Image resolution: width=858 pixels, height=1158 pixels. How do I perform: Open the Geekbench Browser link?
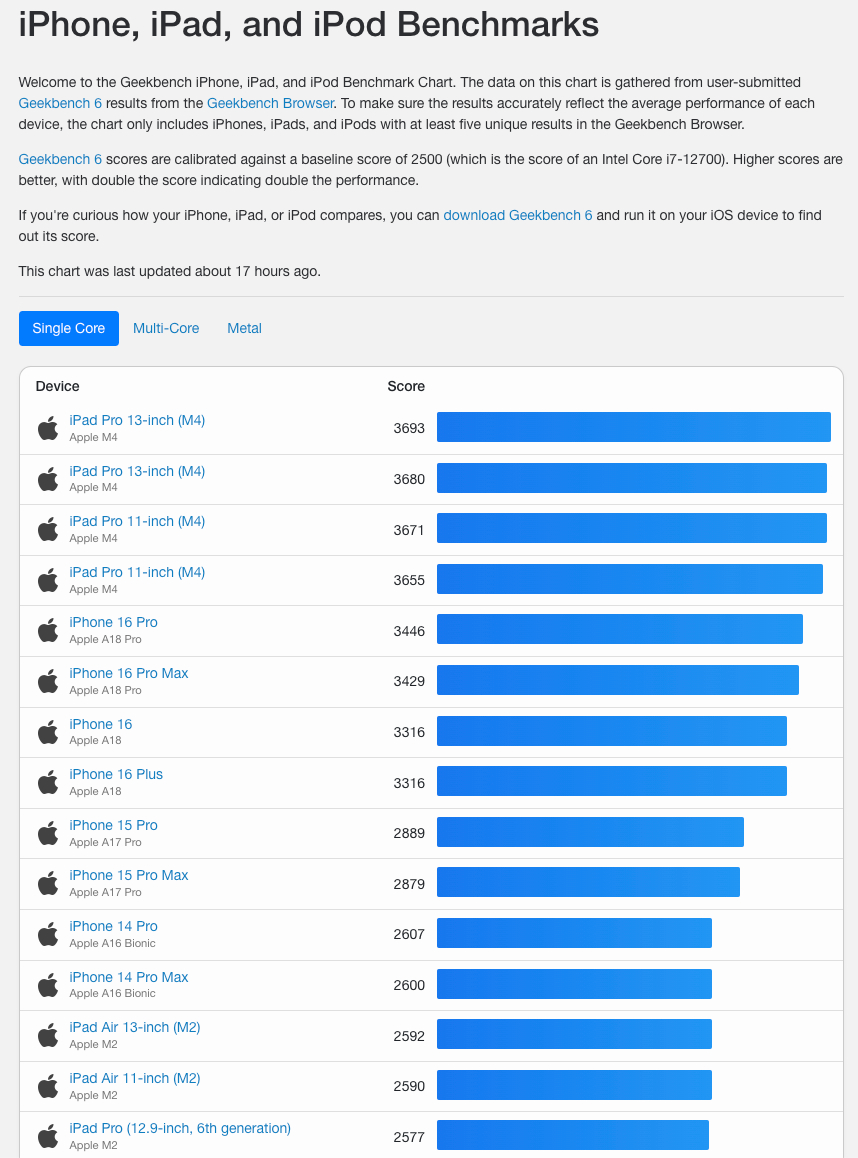(x=270, y=103)
